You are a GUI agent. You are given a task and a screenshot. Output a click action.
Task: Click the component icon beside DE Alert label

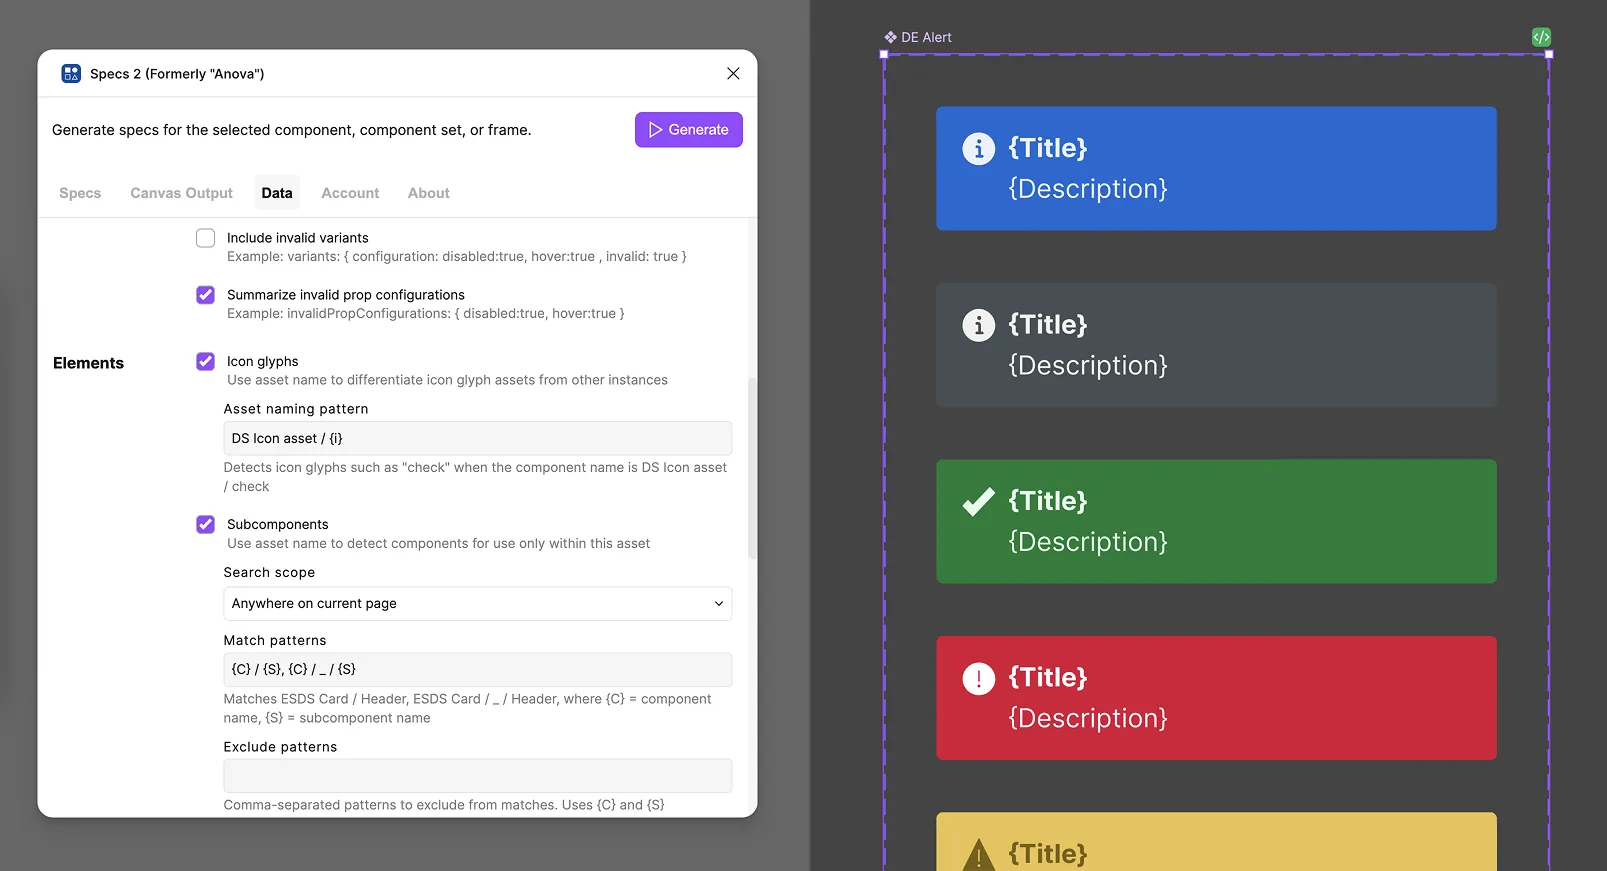tap(890, 37)
